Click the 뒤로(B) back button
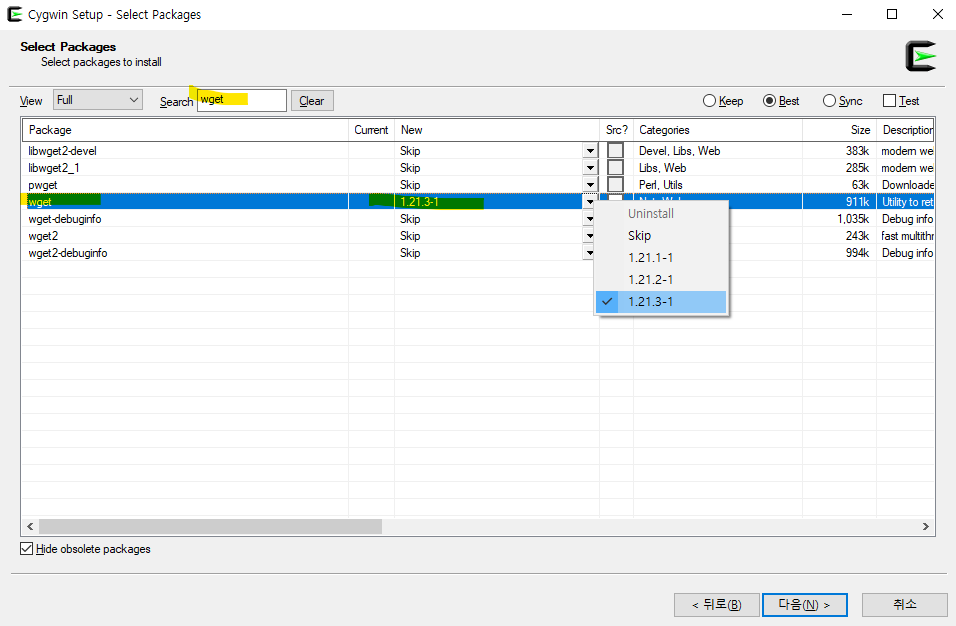 (716, 605)
